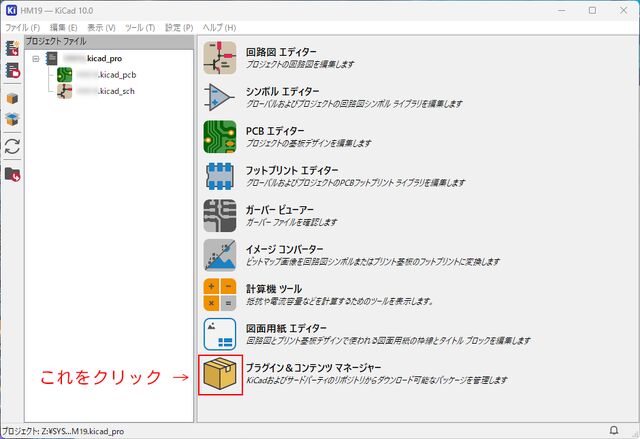Select the kicad_pro project file row

click(84, 58)
